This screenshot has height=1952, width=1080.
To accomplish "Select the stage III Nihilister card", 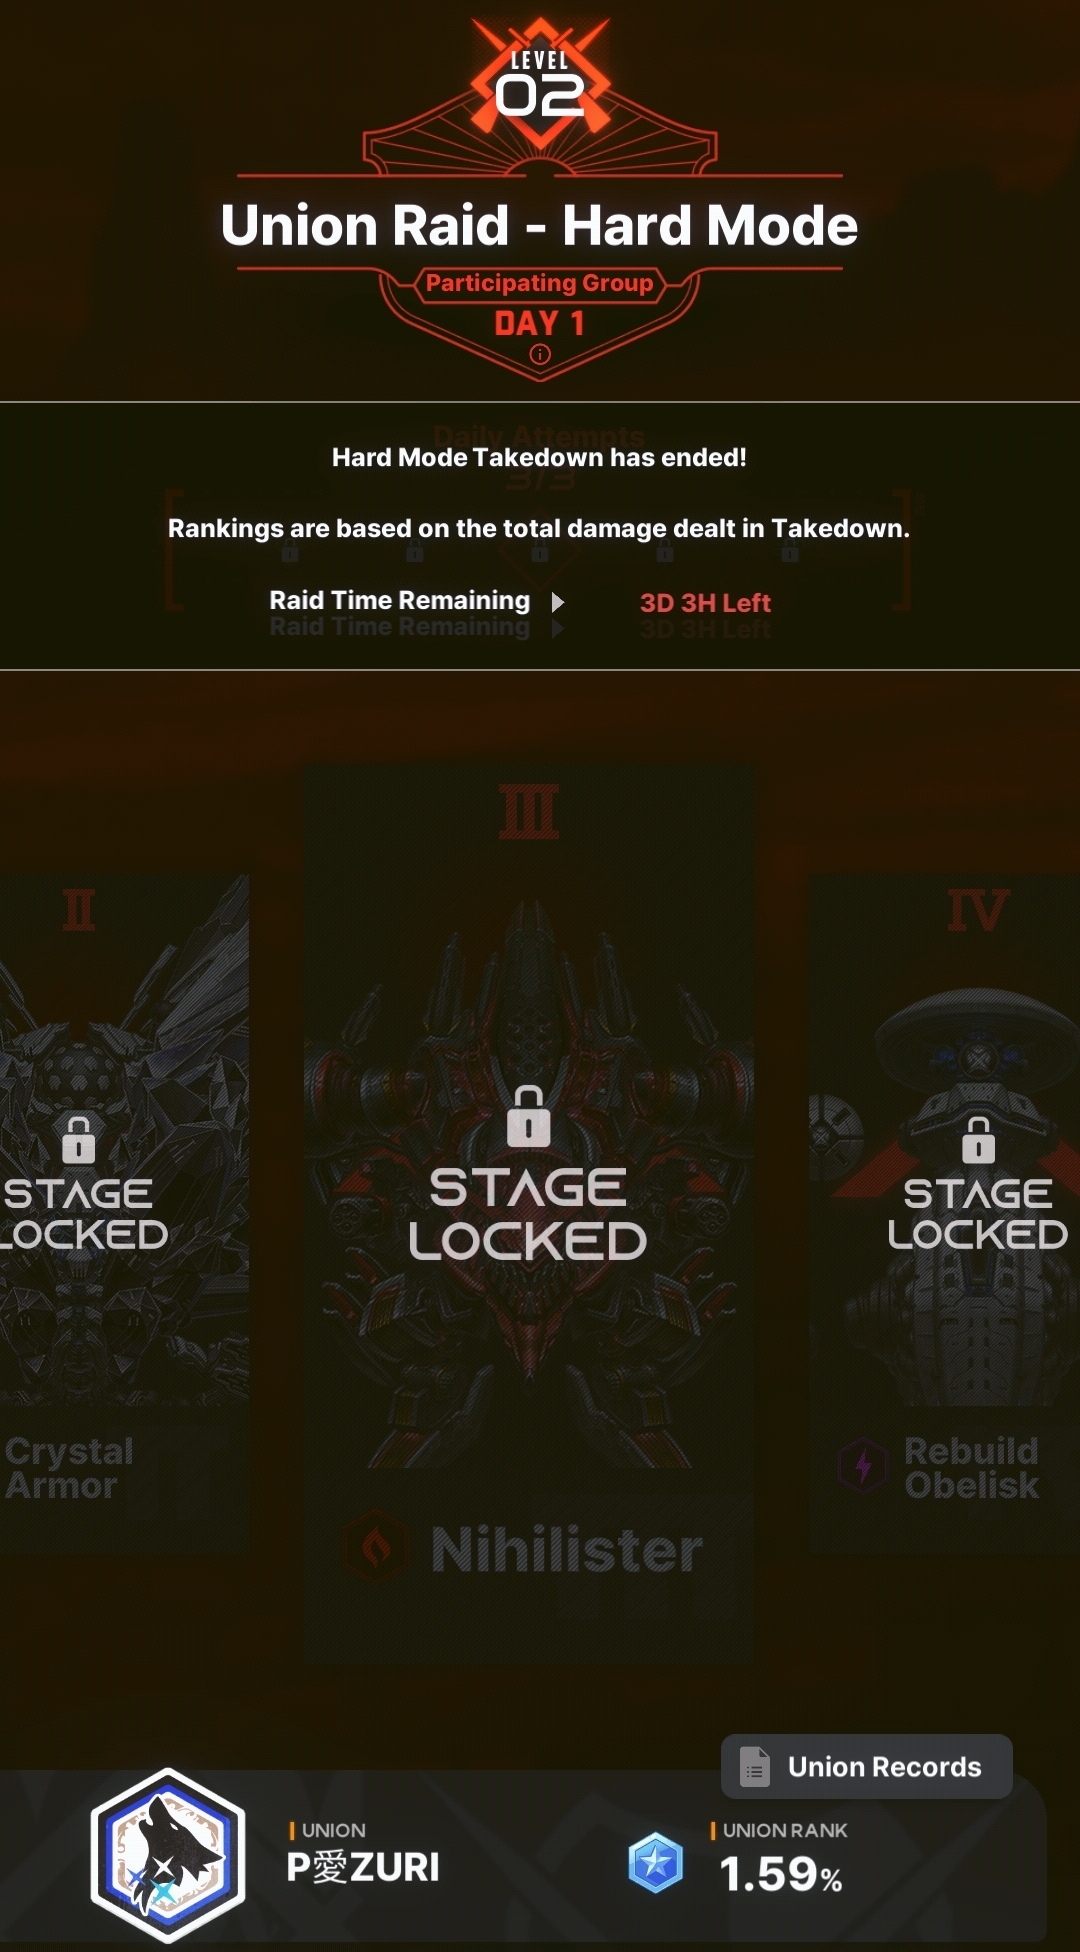I will click(529, 1214).
